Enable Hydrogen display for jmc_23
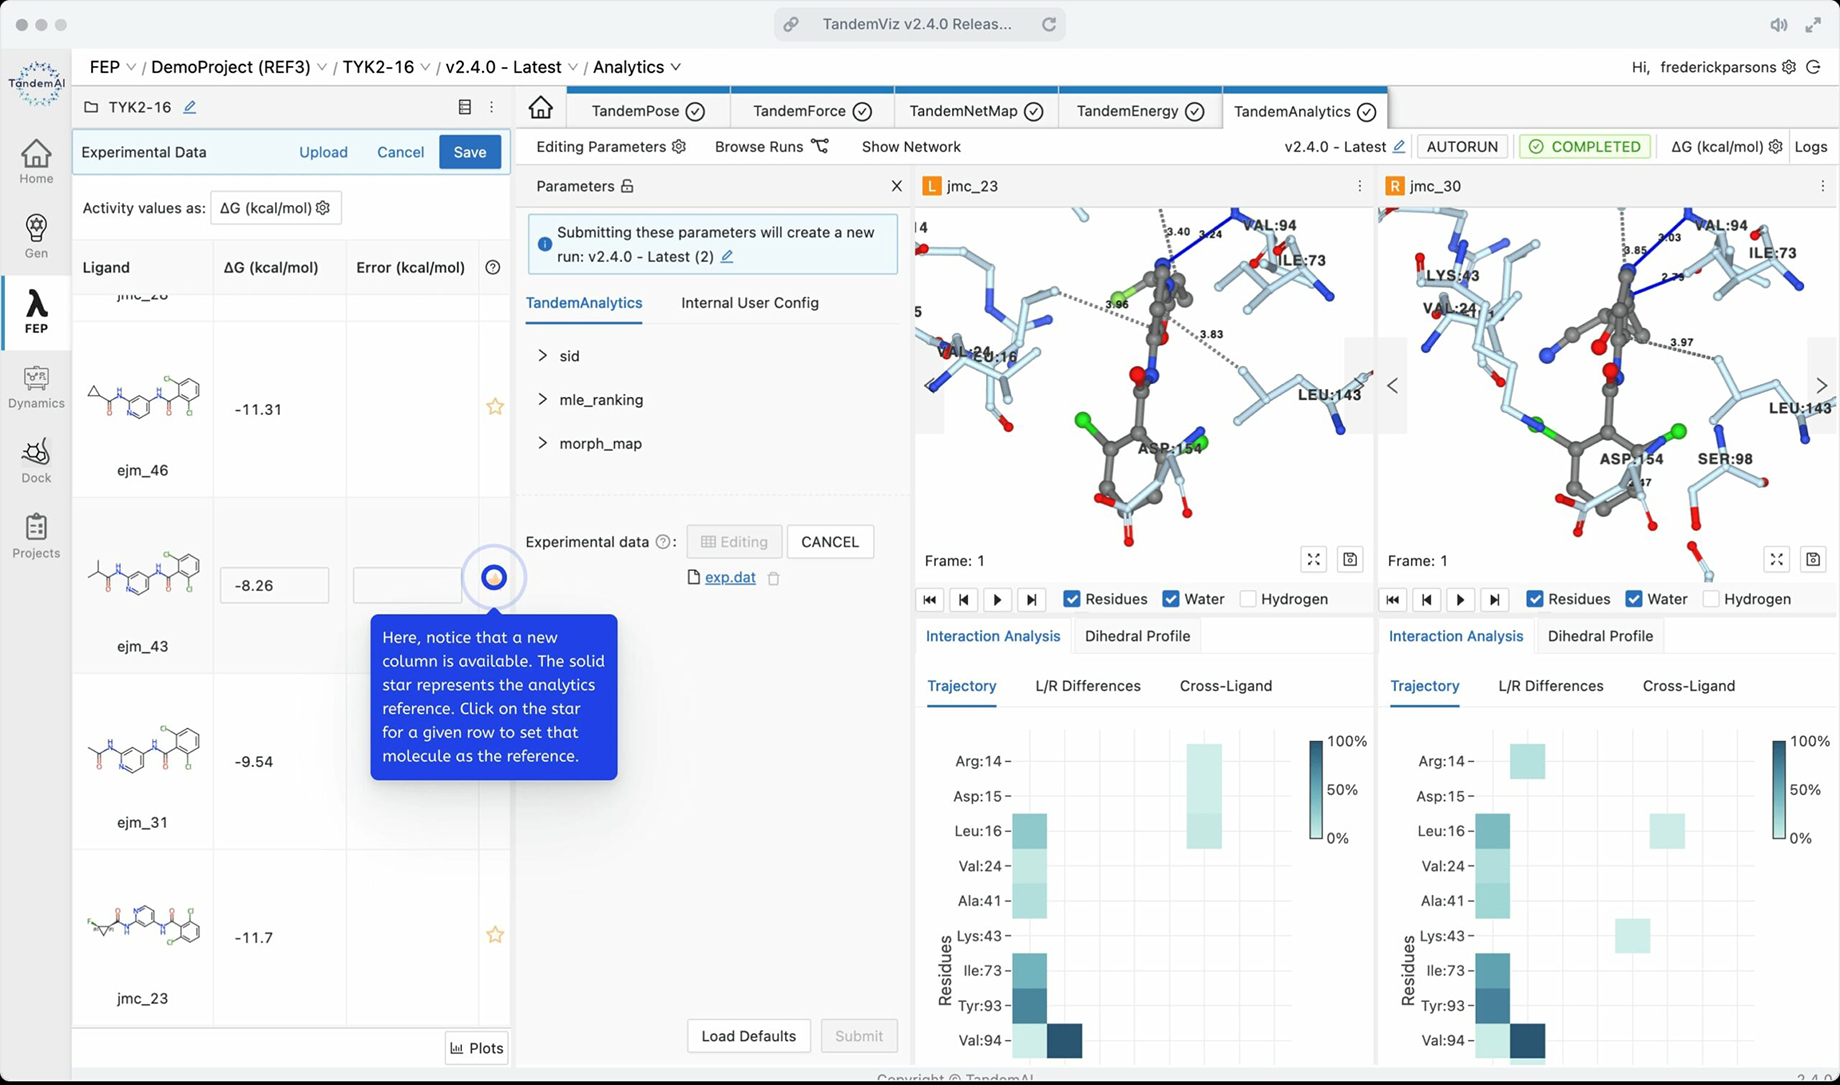 1248,599
